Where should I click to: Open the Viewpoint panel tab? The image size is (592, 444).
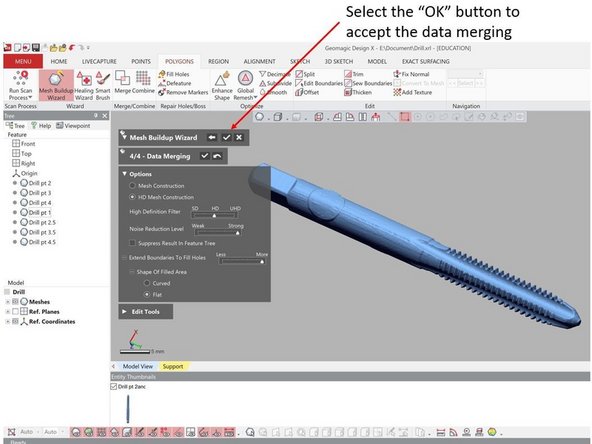pyautogui.click(x=73, y=125)
